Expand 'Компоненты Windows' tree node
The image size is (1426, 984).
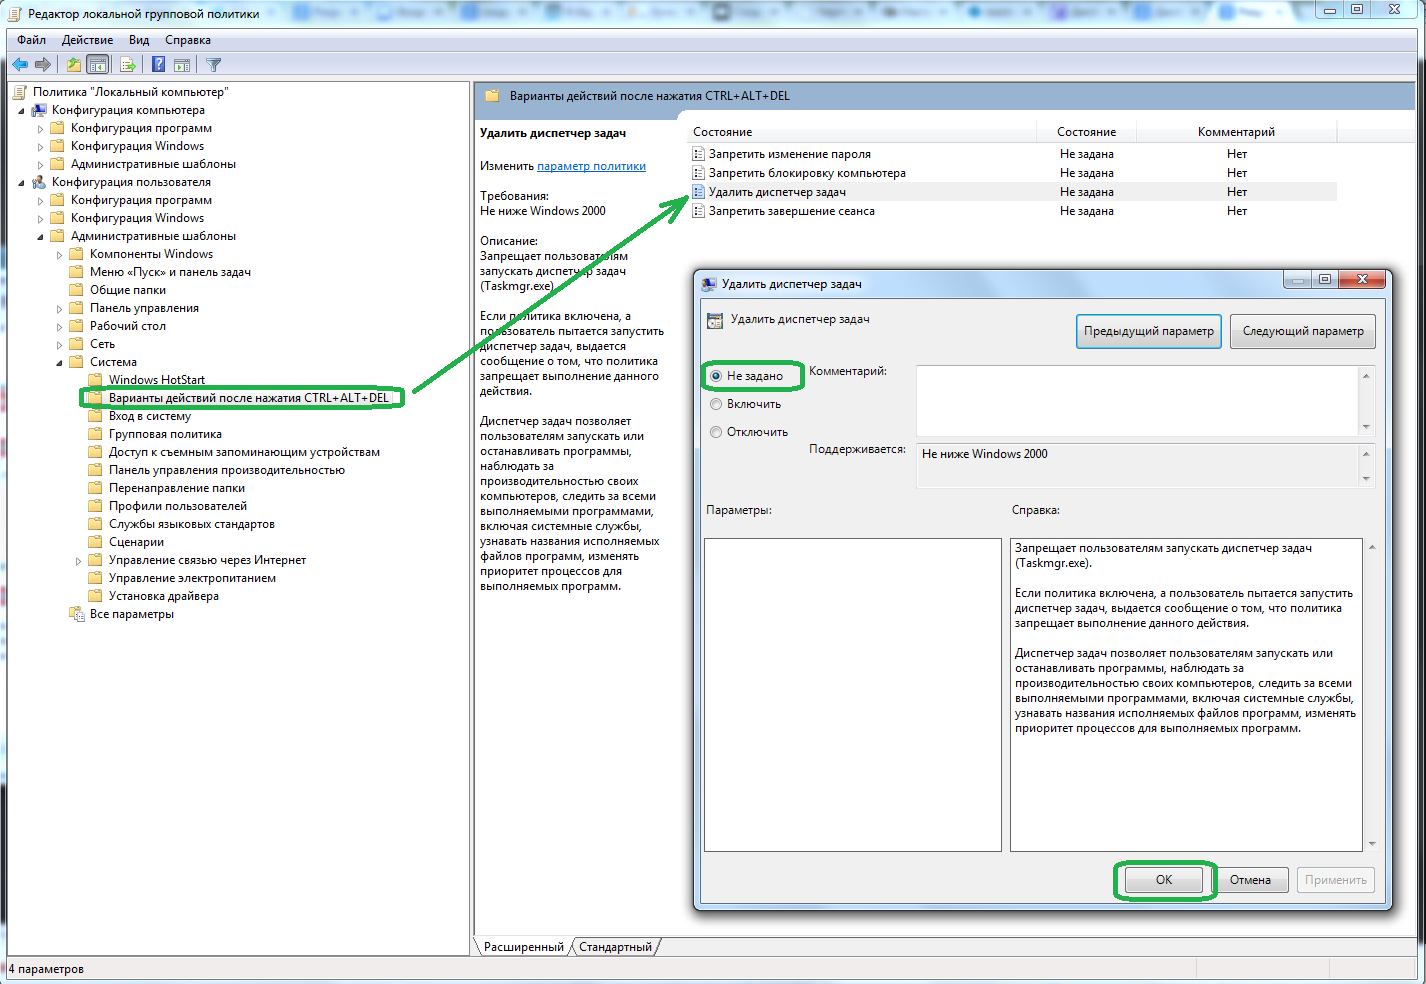pyautogui.click(x=59, y=255)
